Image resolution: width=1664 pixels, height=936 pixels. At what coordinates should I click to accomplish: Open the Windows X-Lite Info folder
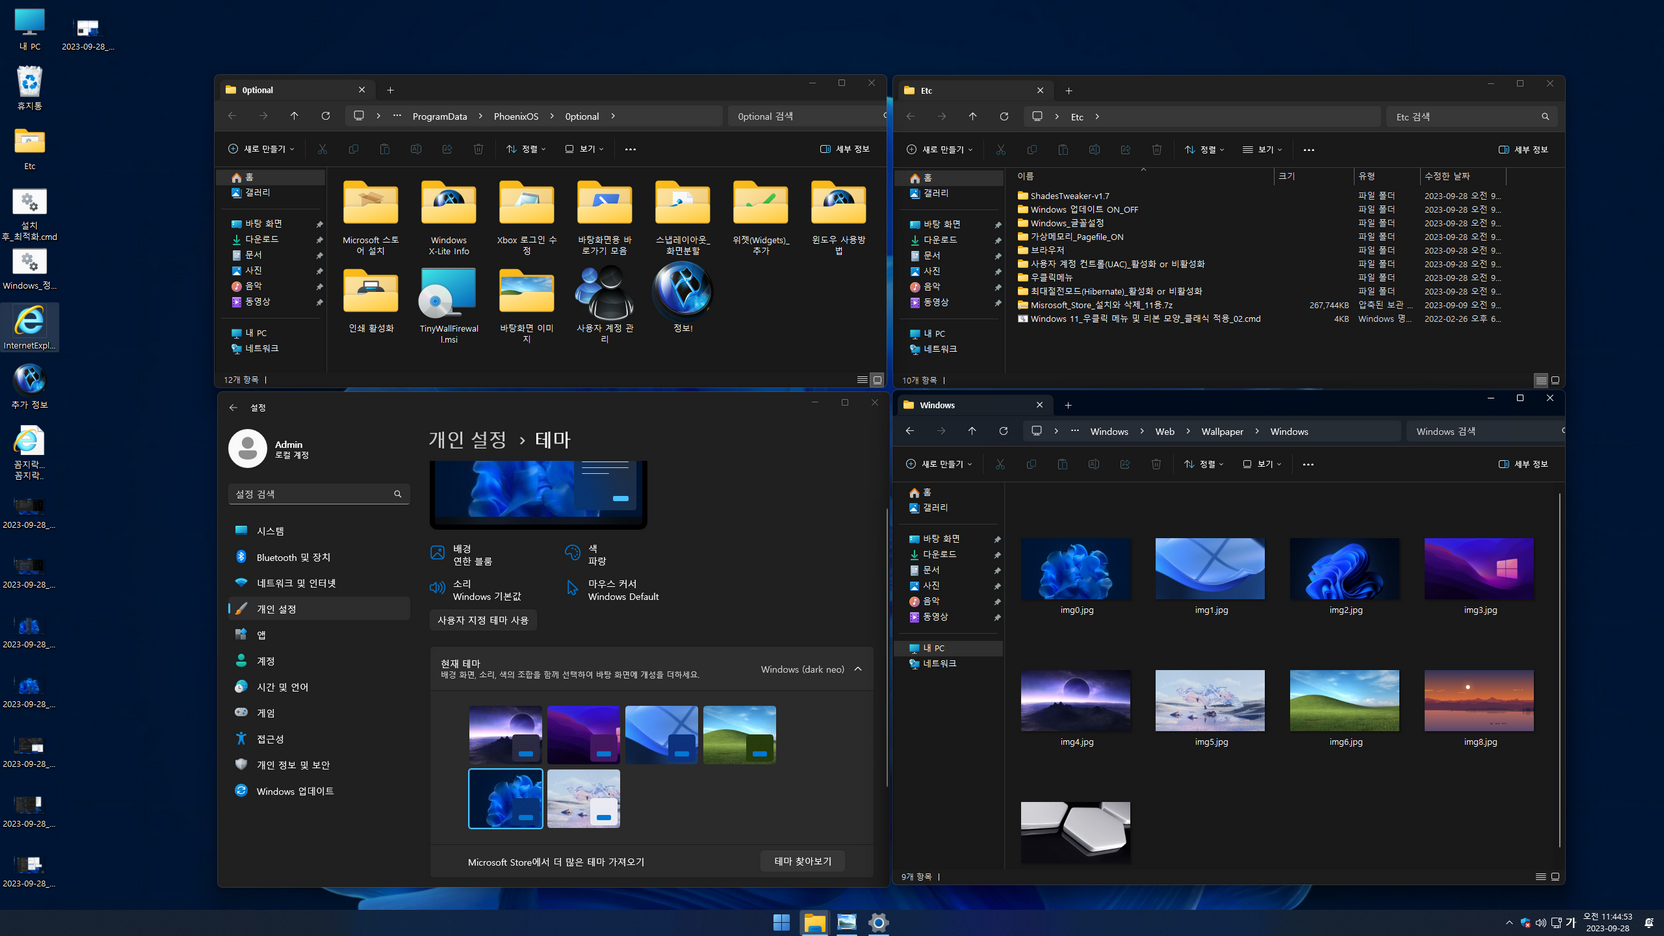[448, 217]
